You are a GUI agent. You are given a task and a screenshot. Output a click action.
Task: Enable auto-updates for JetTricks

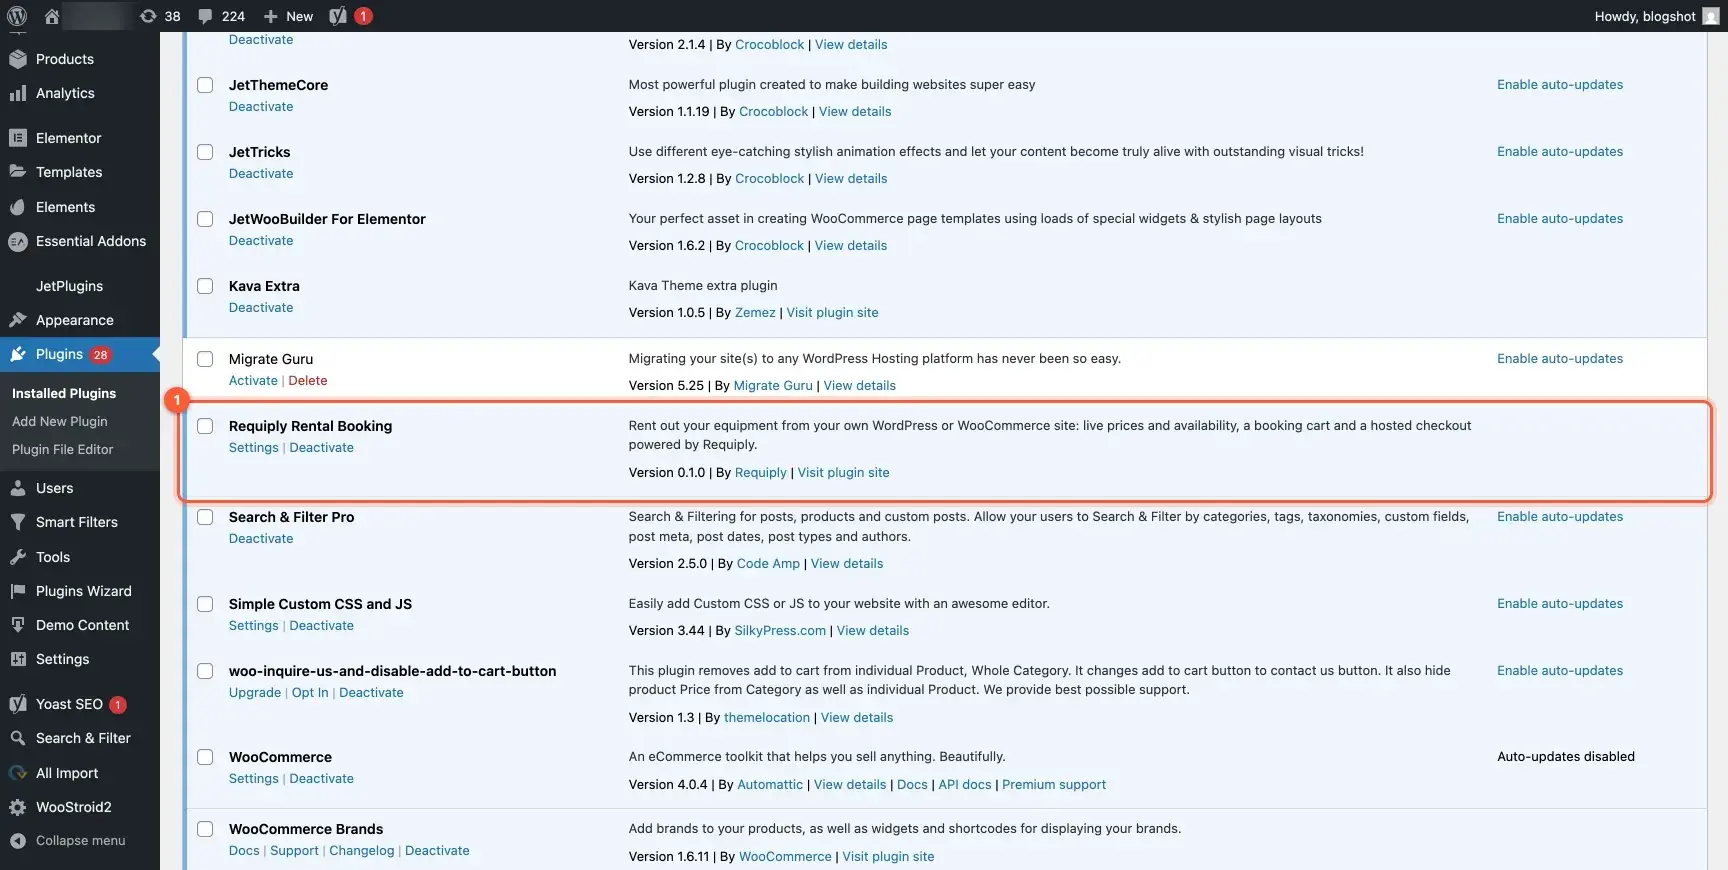(x=1560, y=151)
